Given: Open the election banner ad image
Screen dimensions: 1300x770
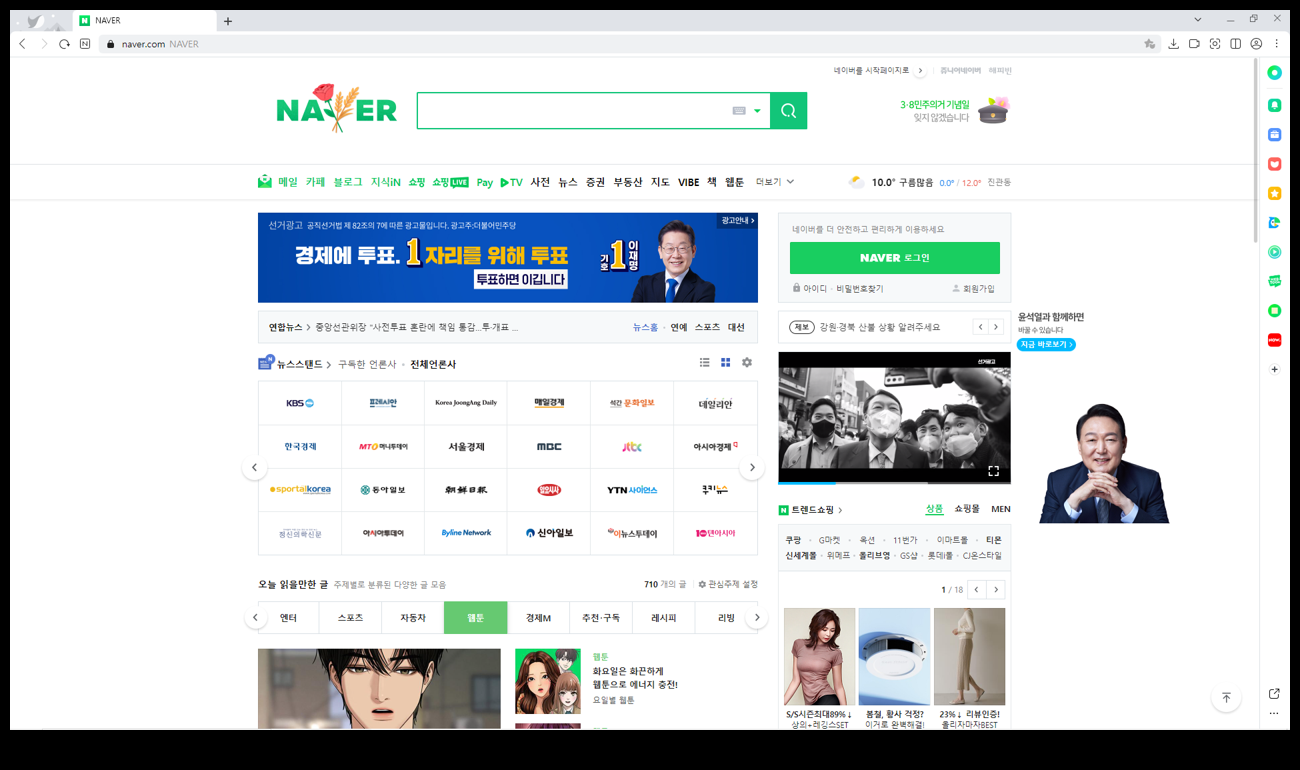Looking at the screenshot, I should tap(507, 258).
